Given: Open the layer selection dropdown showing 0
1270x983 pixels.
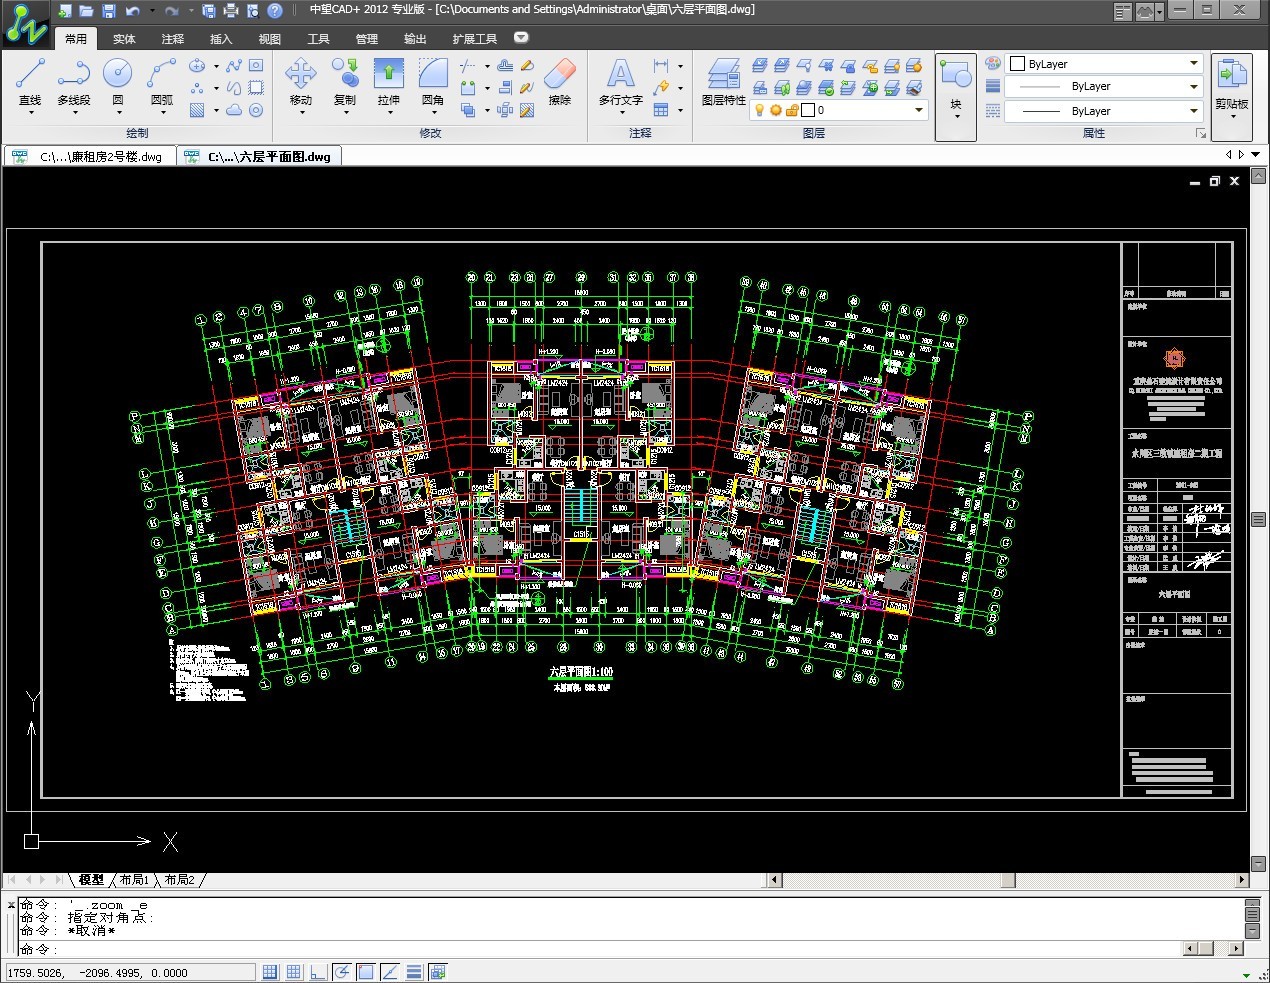Looking at the screenshot, I should click(918, 110).
